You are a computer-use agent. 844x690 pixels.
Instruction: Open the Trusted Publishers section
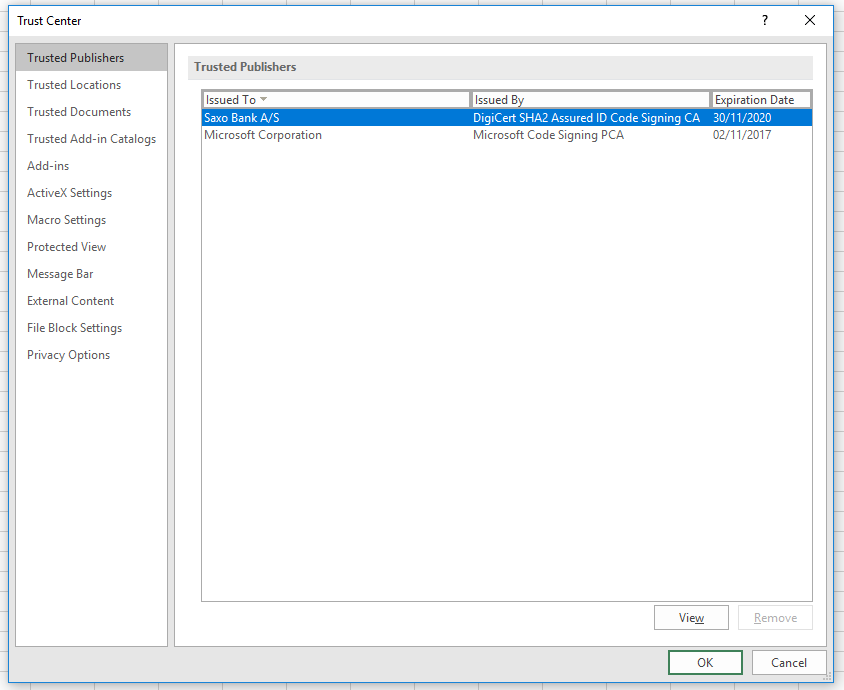coord(76,58)
